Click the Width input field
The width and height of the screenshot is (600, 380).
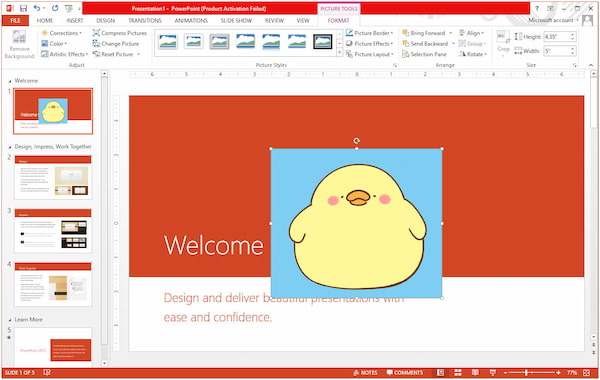[x=557, y=51]
